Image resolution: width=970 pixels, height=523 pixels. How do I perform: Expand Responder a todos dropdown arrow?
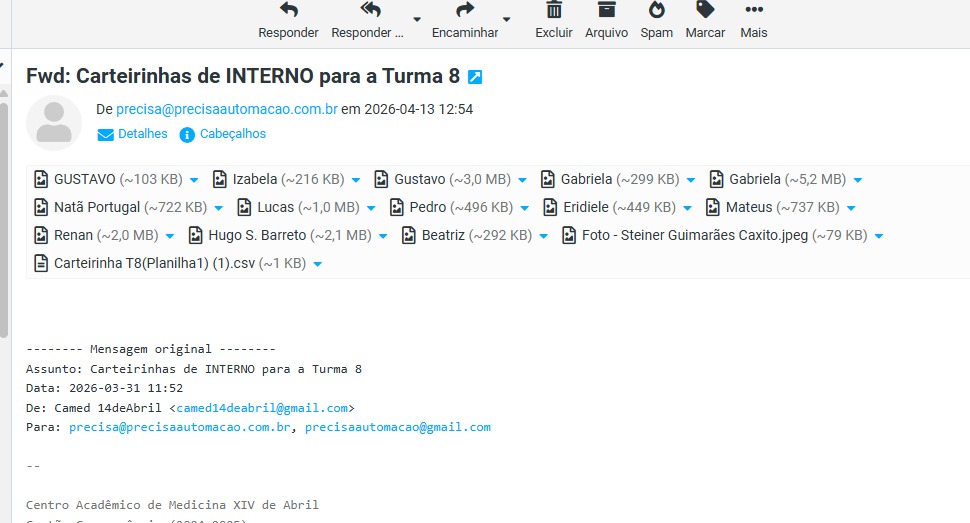pyautogui.click(x=417, y=20)
